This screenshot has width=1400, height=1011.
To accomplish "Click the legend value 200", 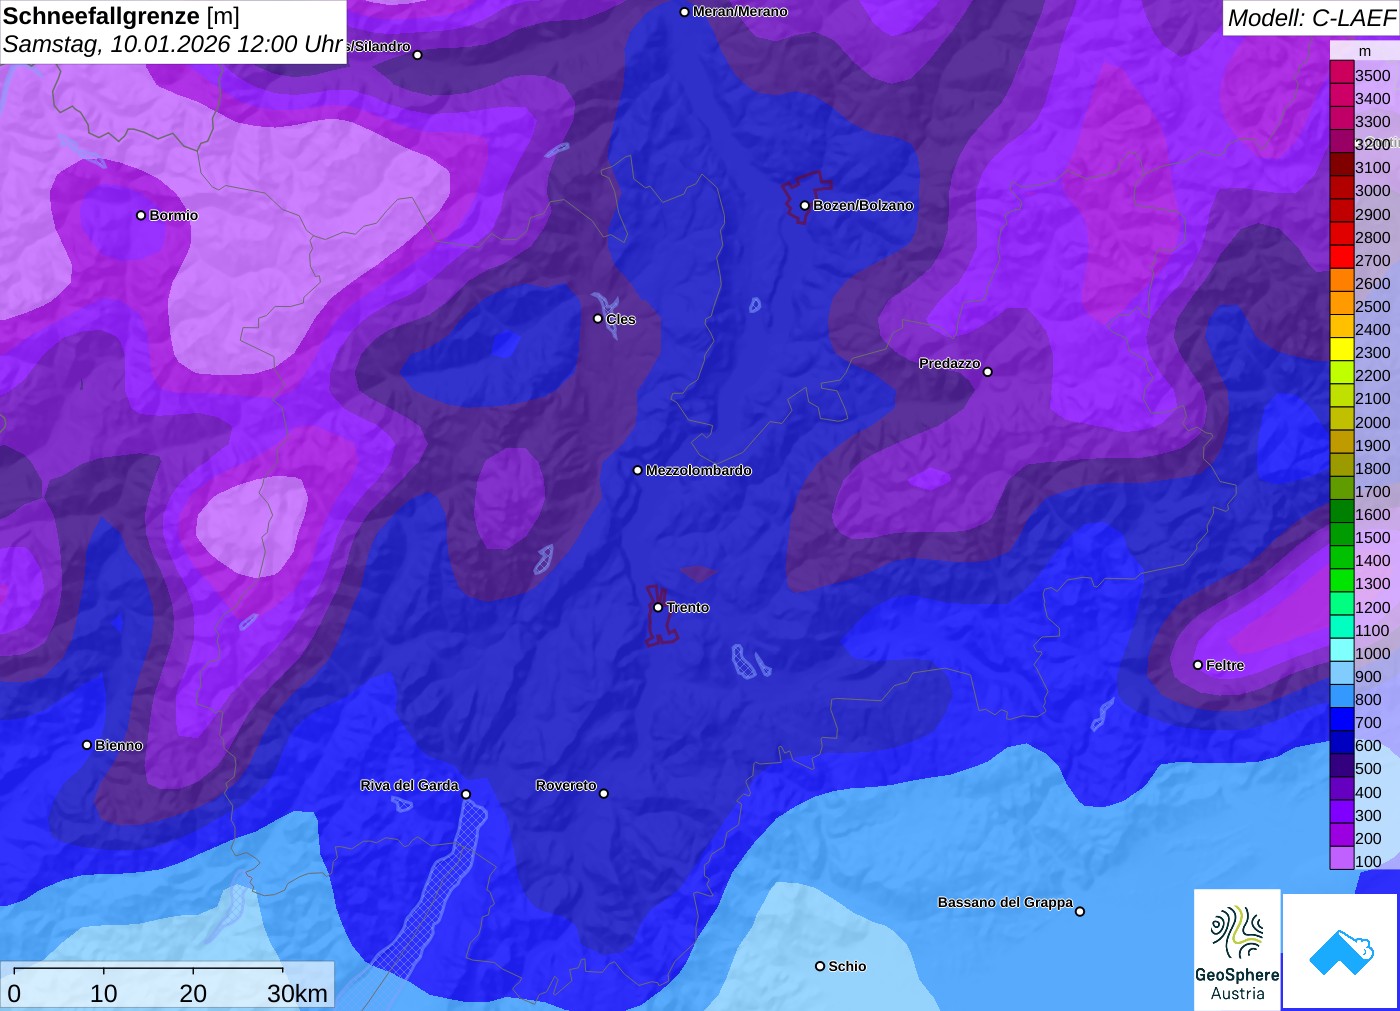I will click(x=1369, y=838).
